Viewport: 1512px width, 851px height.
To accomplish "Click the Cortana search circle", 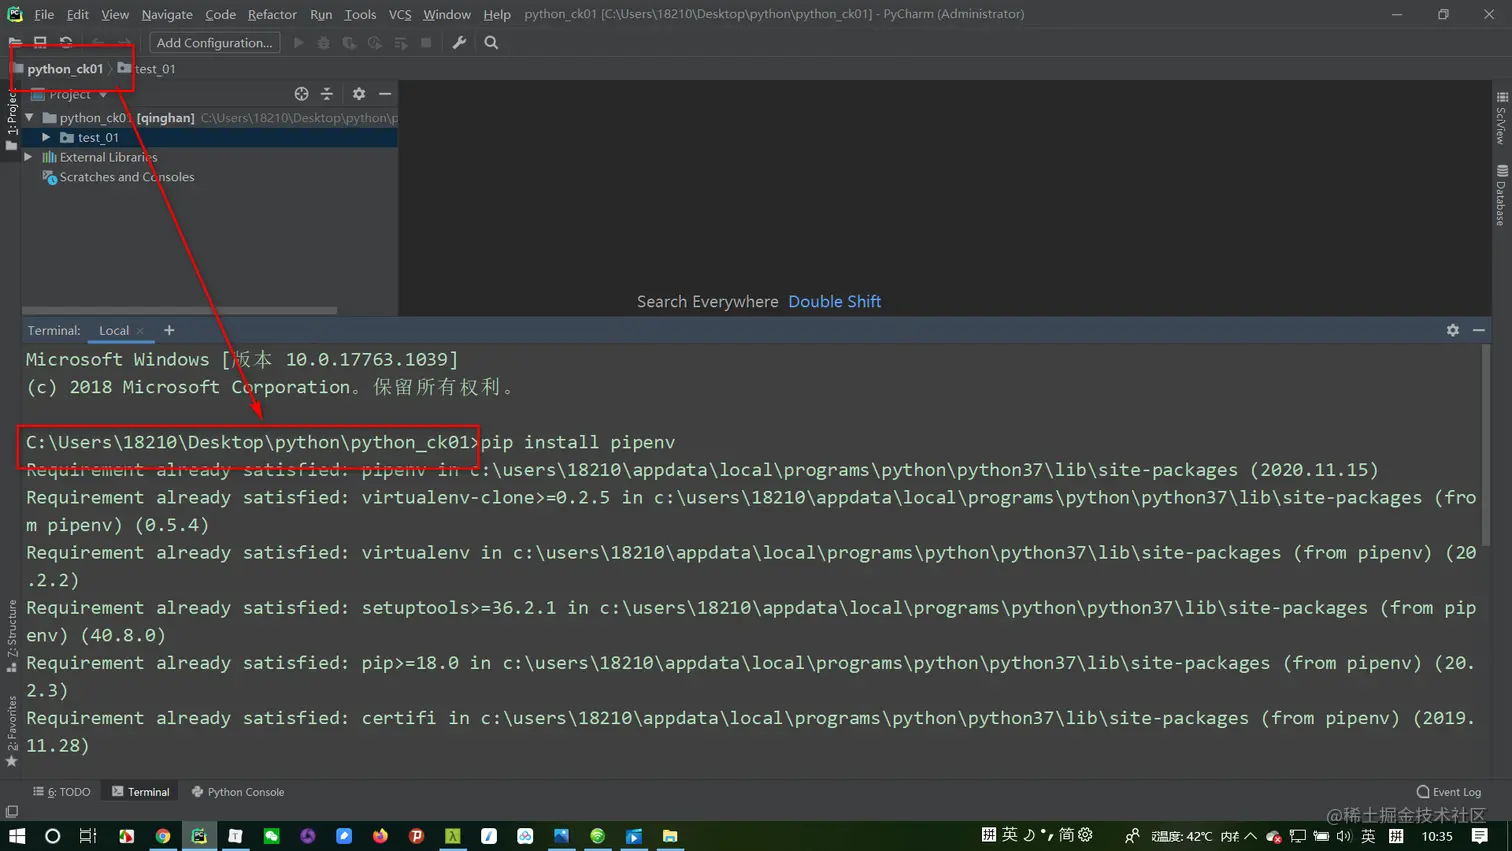I will [53, 836].
